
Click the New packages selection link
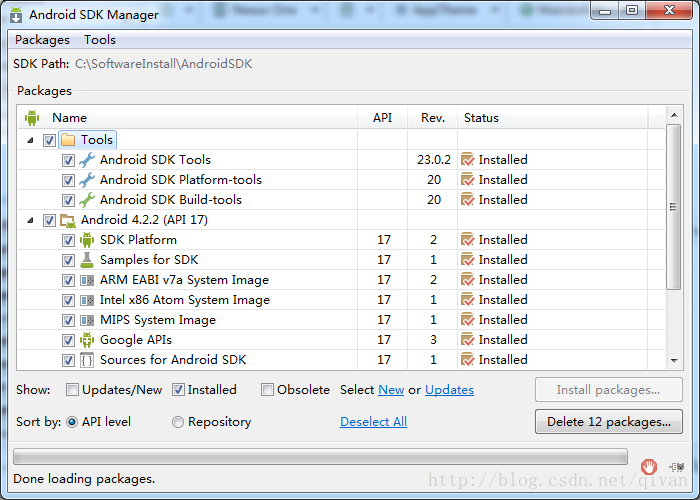(x=391, y=390)
